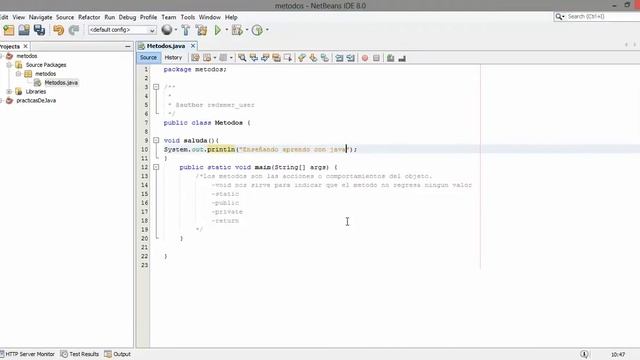
Task: Click the editor Back navigation icon
Action: pyautogui.click(x=207, y=58)
